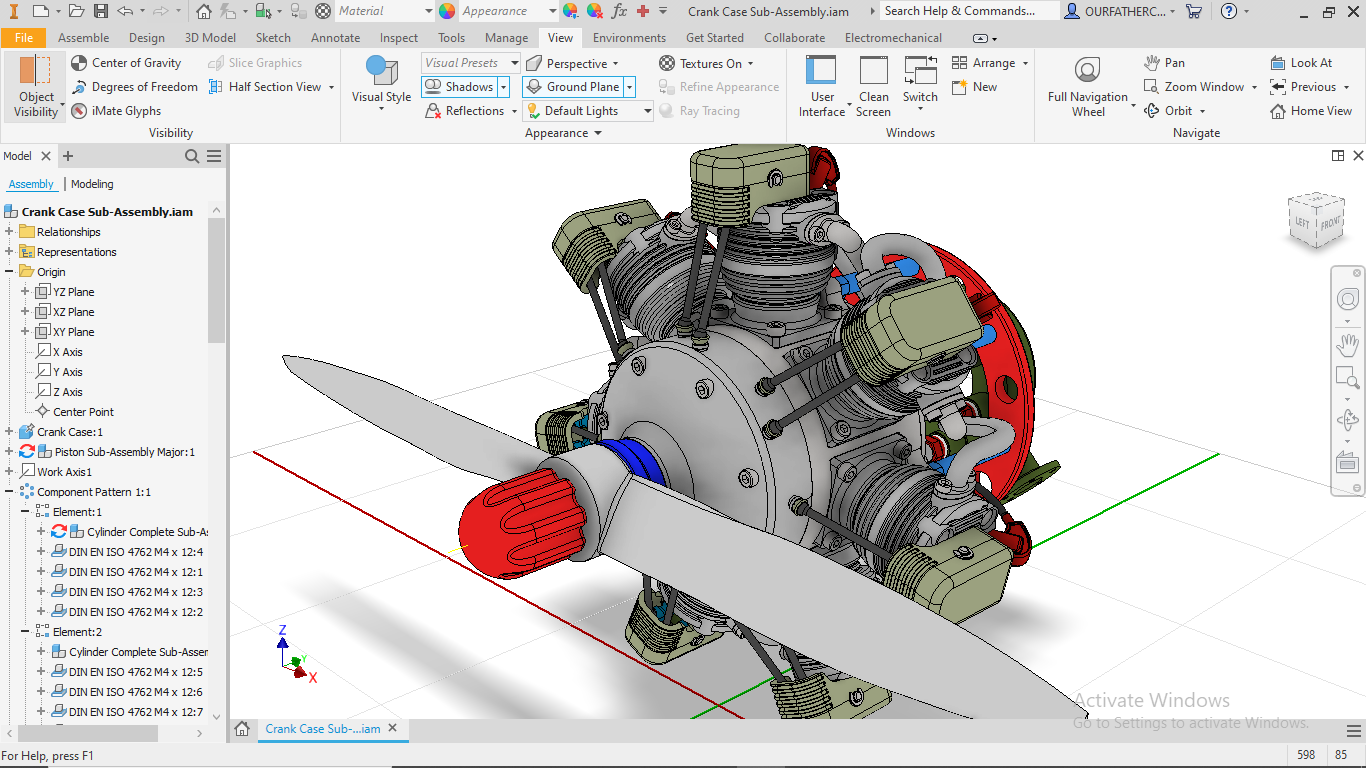The width and height of the screenshot is (1366, 768).
Task: Expand the Relationships folder
Action: [x=9, y=232]
